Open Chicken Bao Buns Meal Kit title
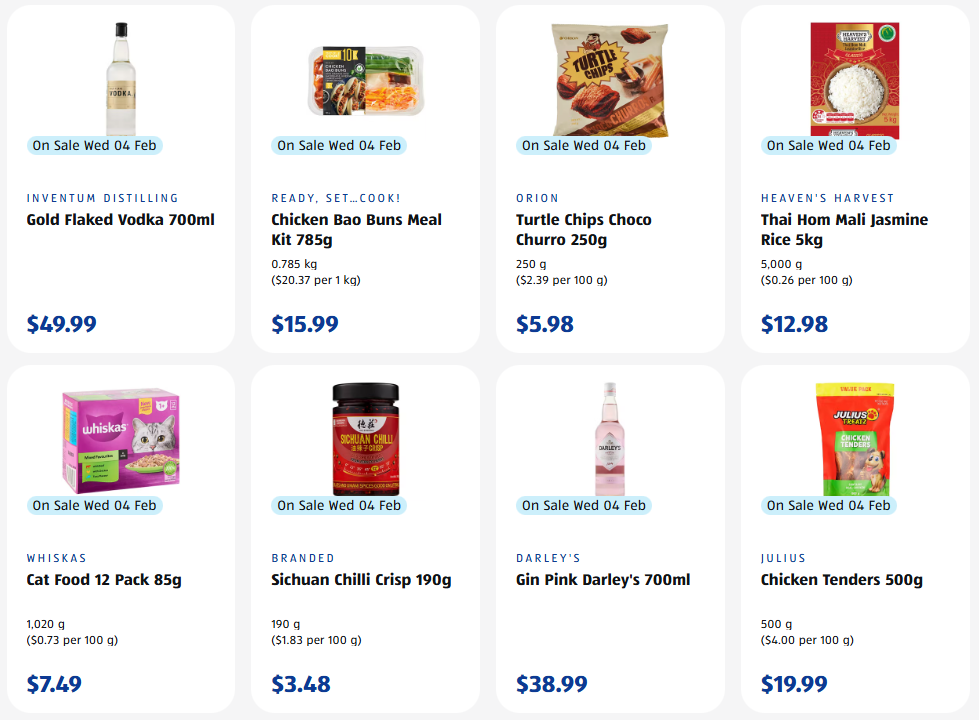Image resolution: width=979 pixels, height=720 pixels. [356, 230]
